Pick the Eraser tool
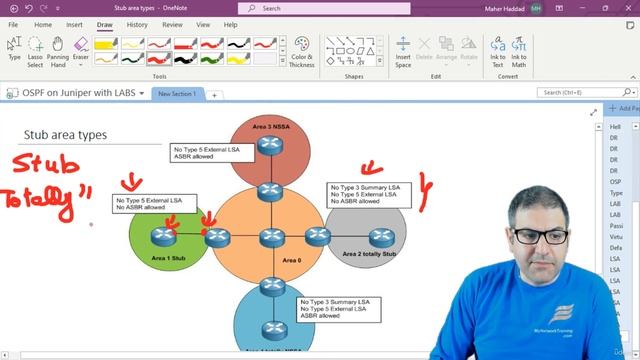Viewport: 640px width, 360px height. coord(80,48)
